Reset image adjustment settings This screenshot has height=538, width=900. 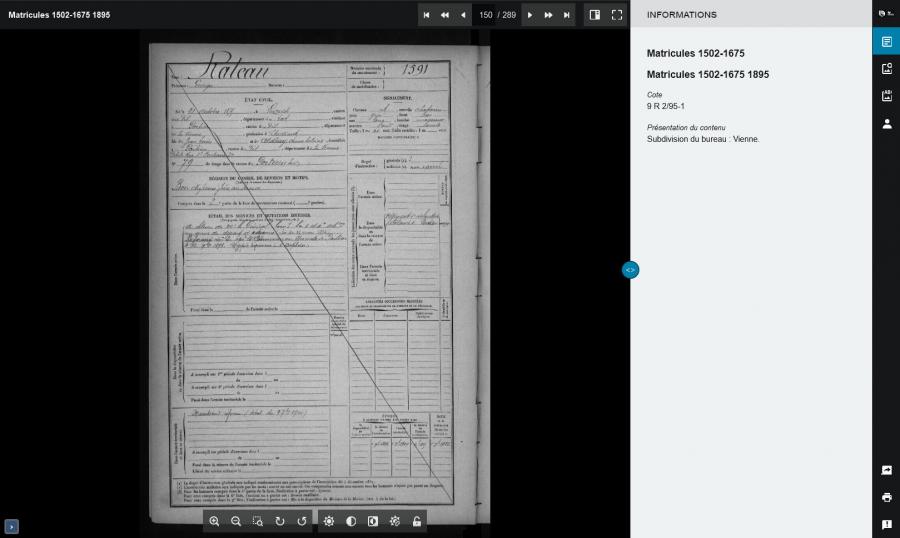[x=395, y=521]
